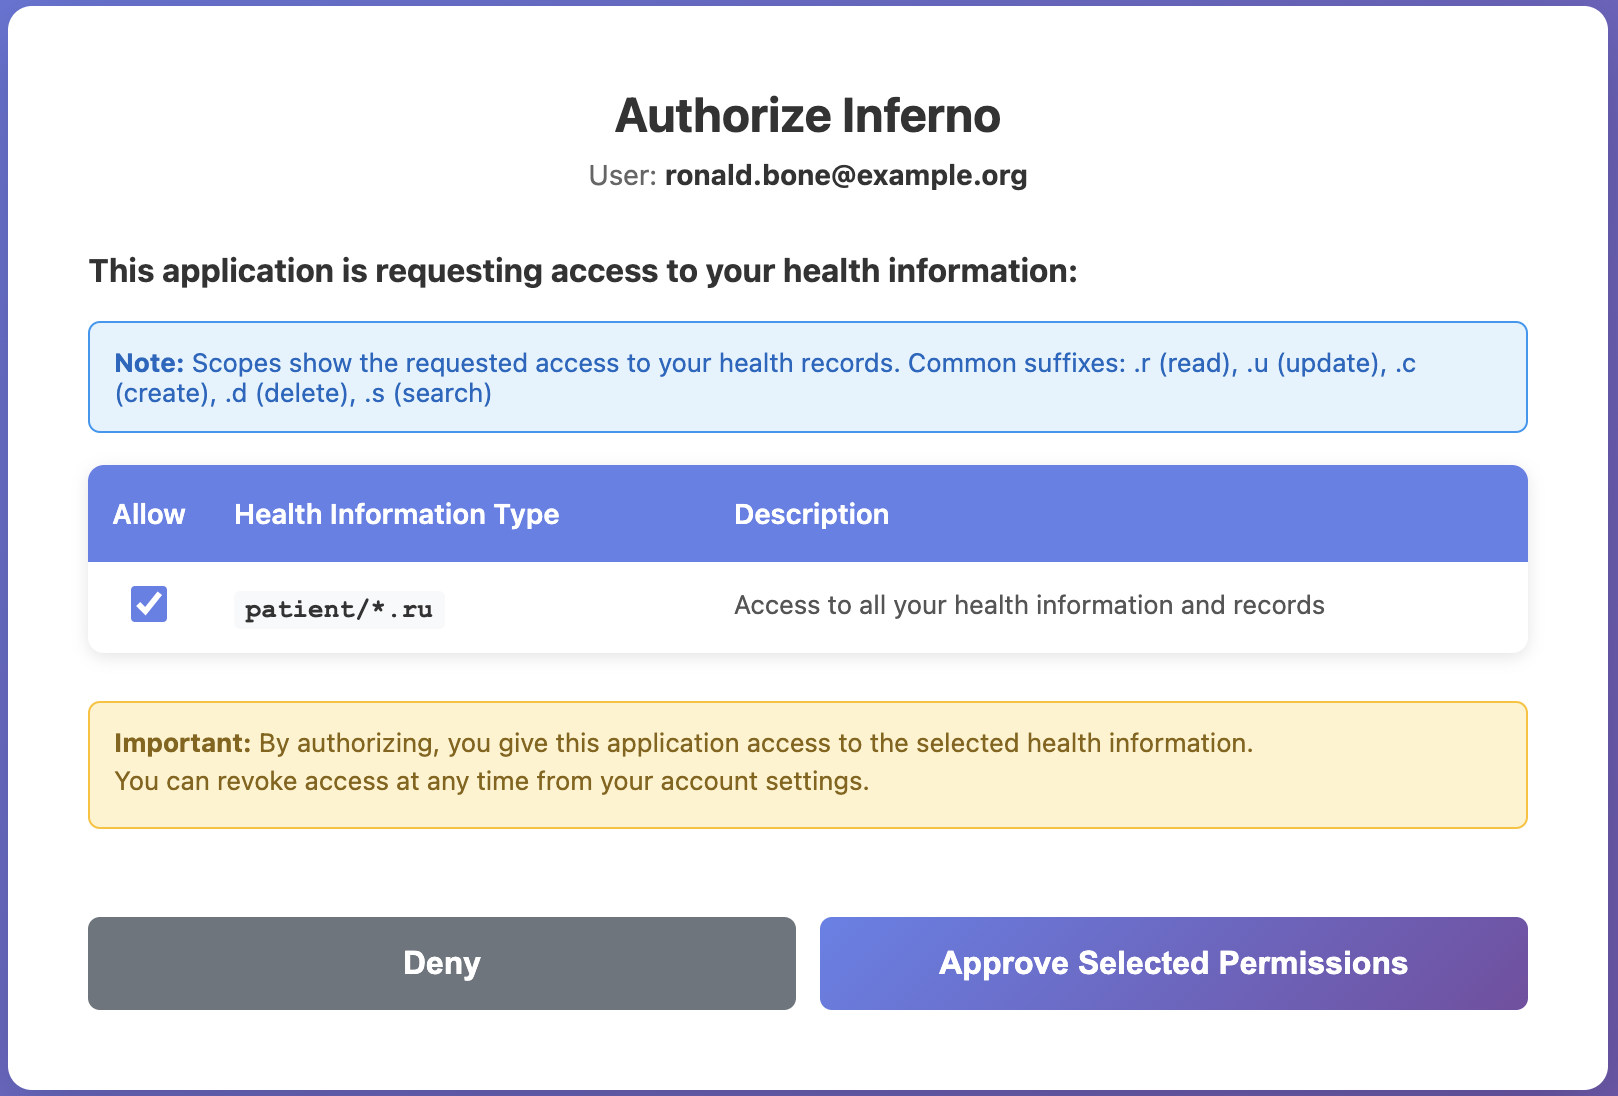This screenshot has height=1096, width=1618.
Task: Click the 'requesting access to your health information' heading
Action: click(x=583, y=271)
